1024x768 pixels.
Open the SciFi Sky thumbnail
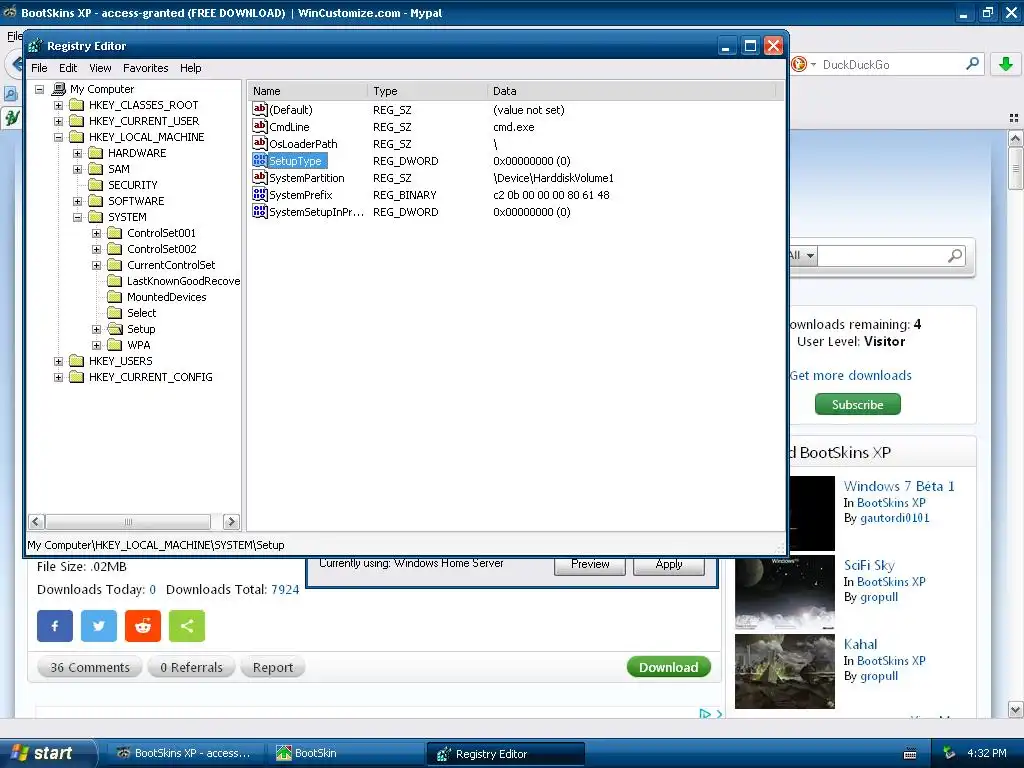(x=784, y=592)
